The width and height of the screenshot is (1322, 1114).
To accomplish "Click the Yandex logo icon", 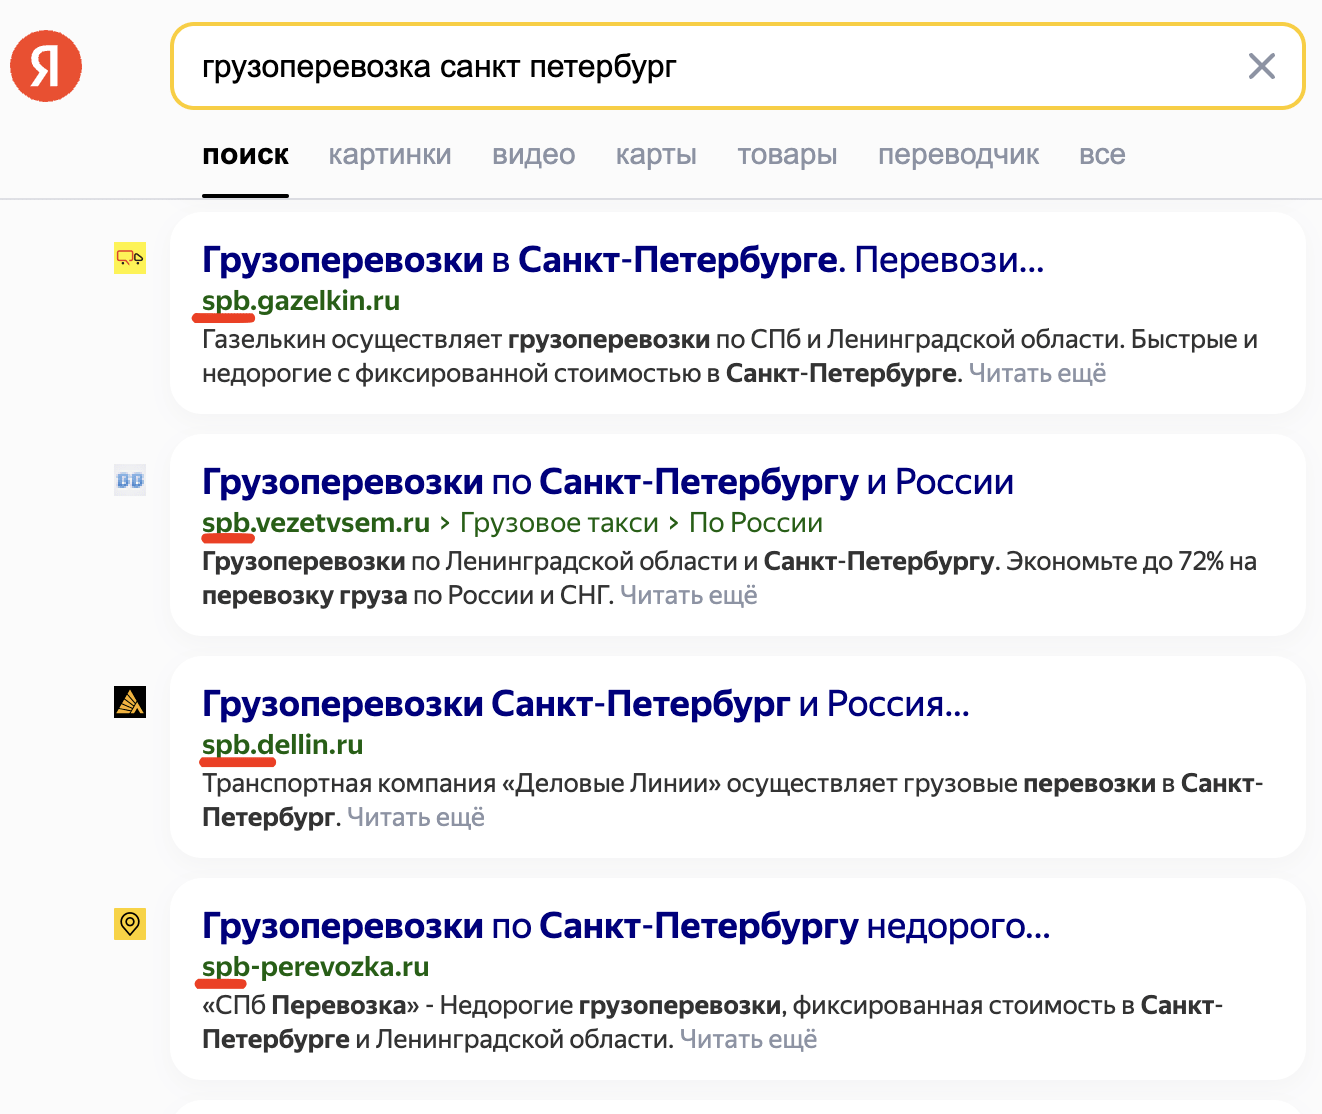I will tap(46, 66).
